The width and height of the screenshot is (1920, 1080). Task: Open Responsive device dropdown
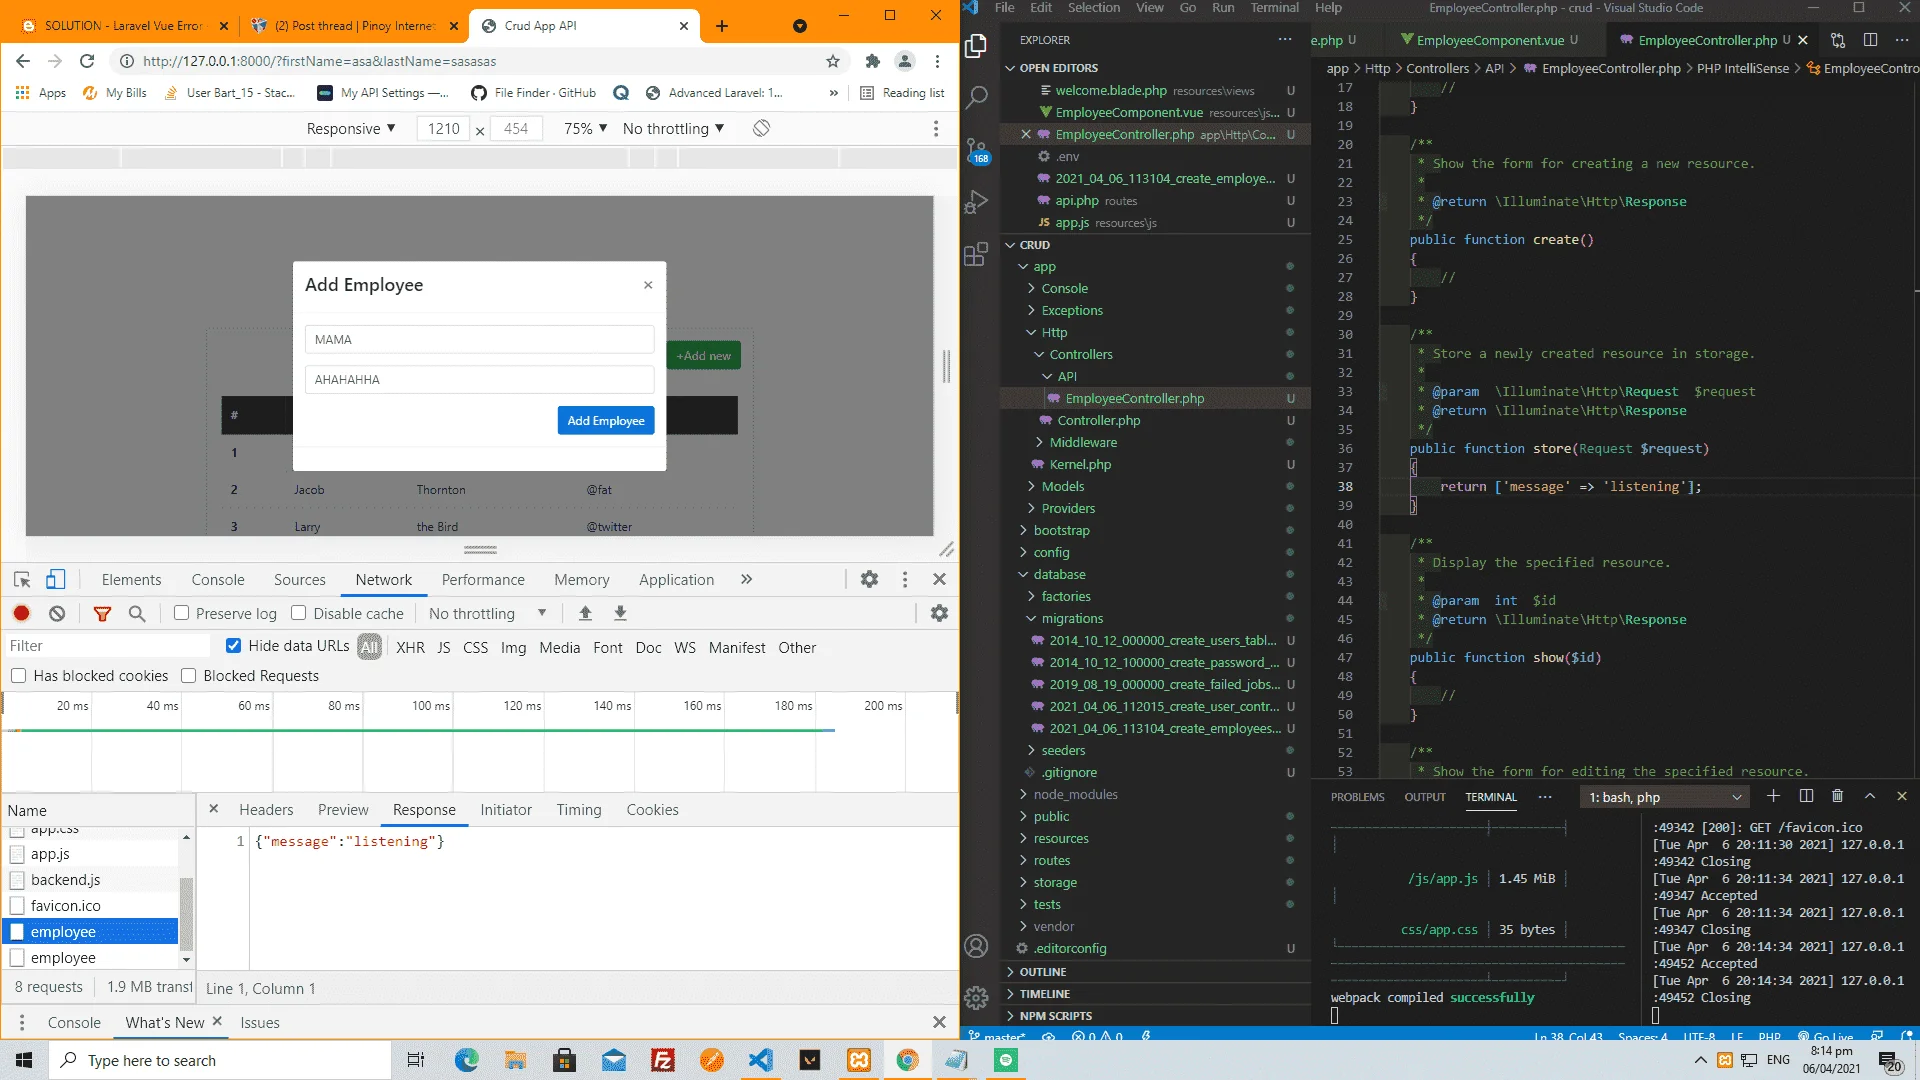[351, 128]
